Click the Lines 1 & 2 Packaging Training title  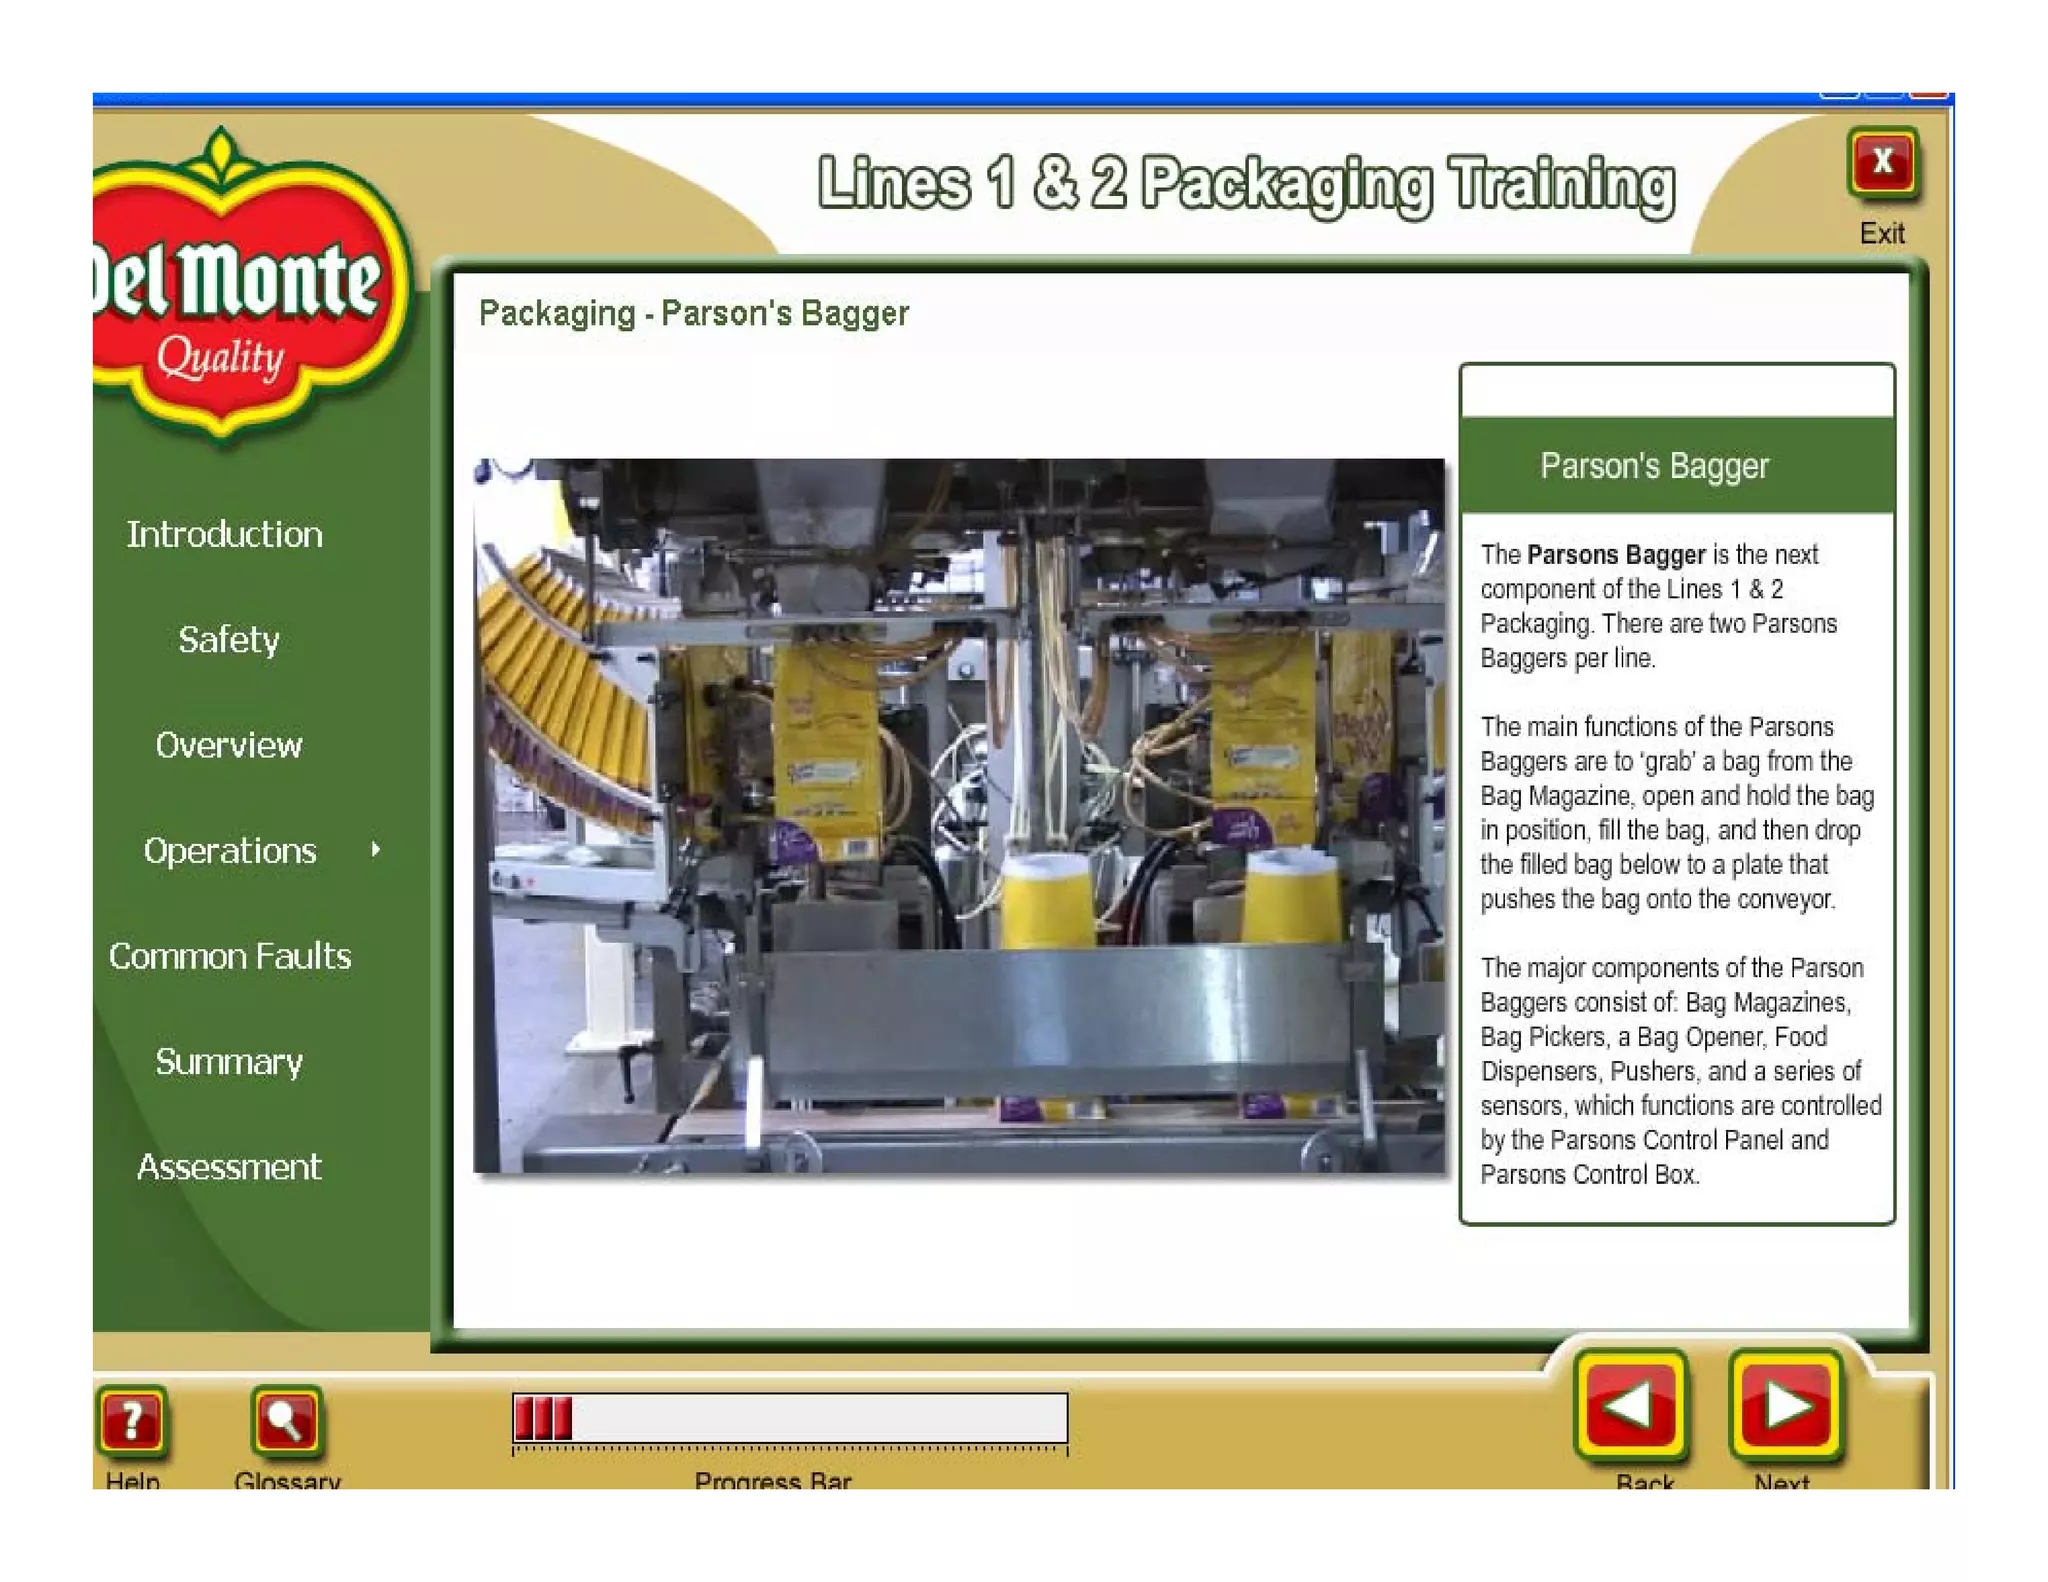pyautogui.click(x=1246, y=185)
